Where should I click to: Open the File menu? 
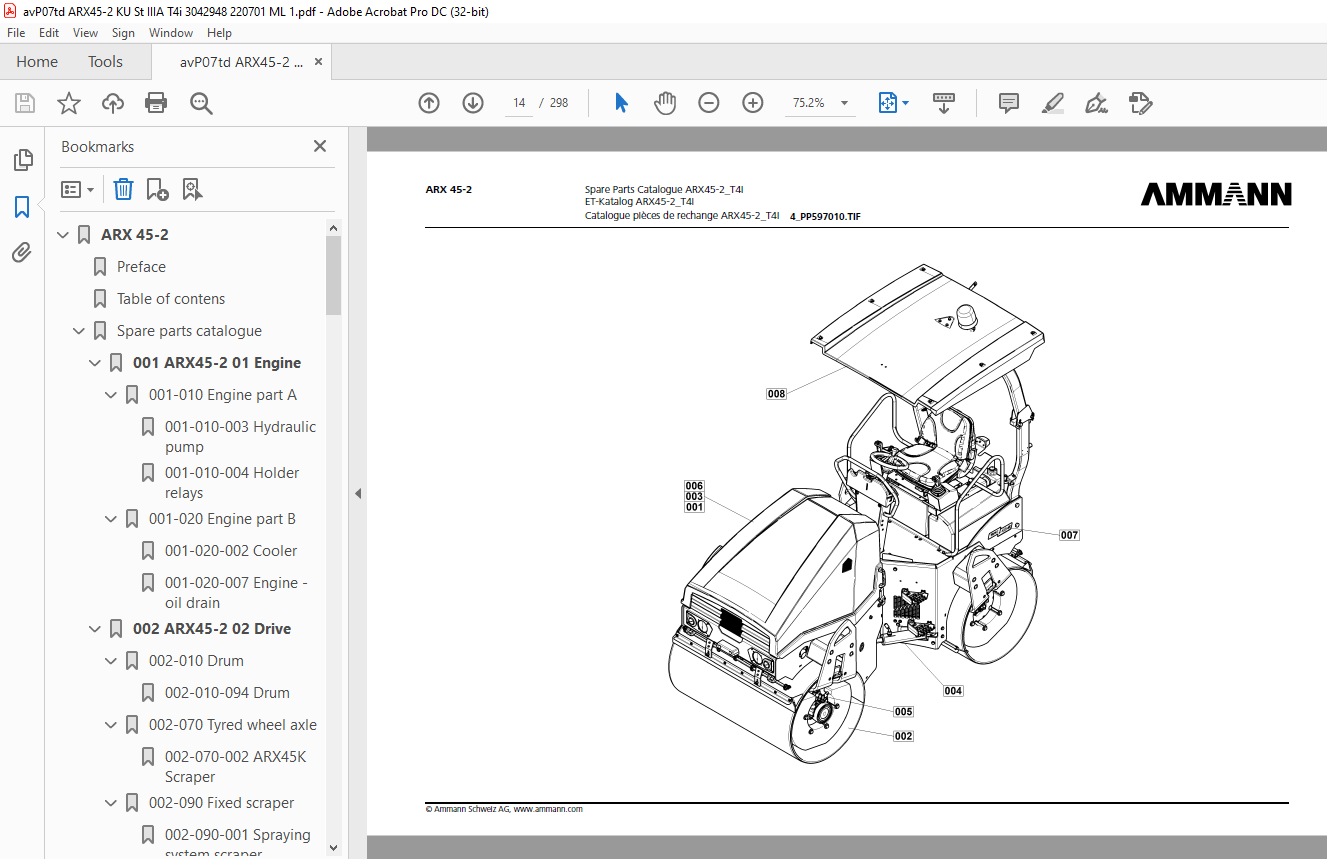(16, 33)
